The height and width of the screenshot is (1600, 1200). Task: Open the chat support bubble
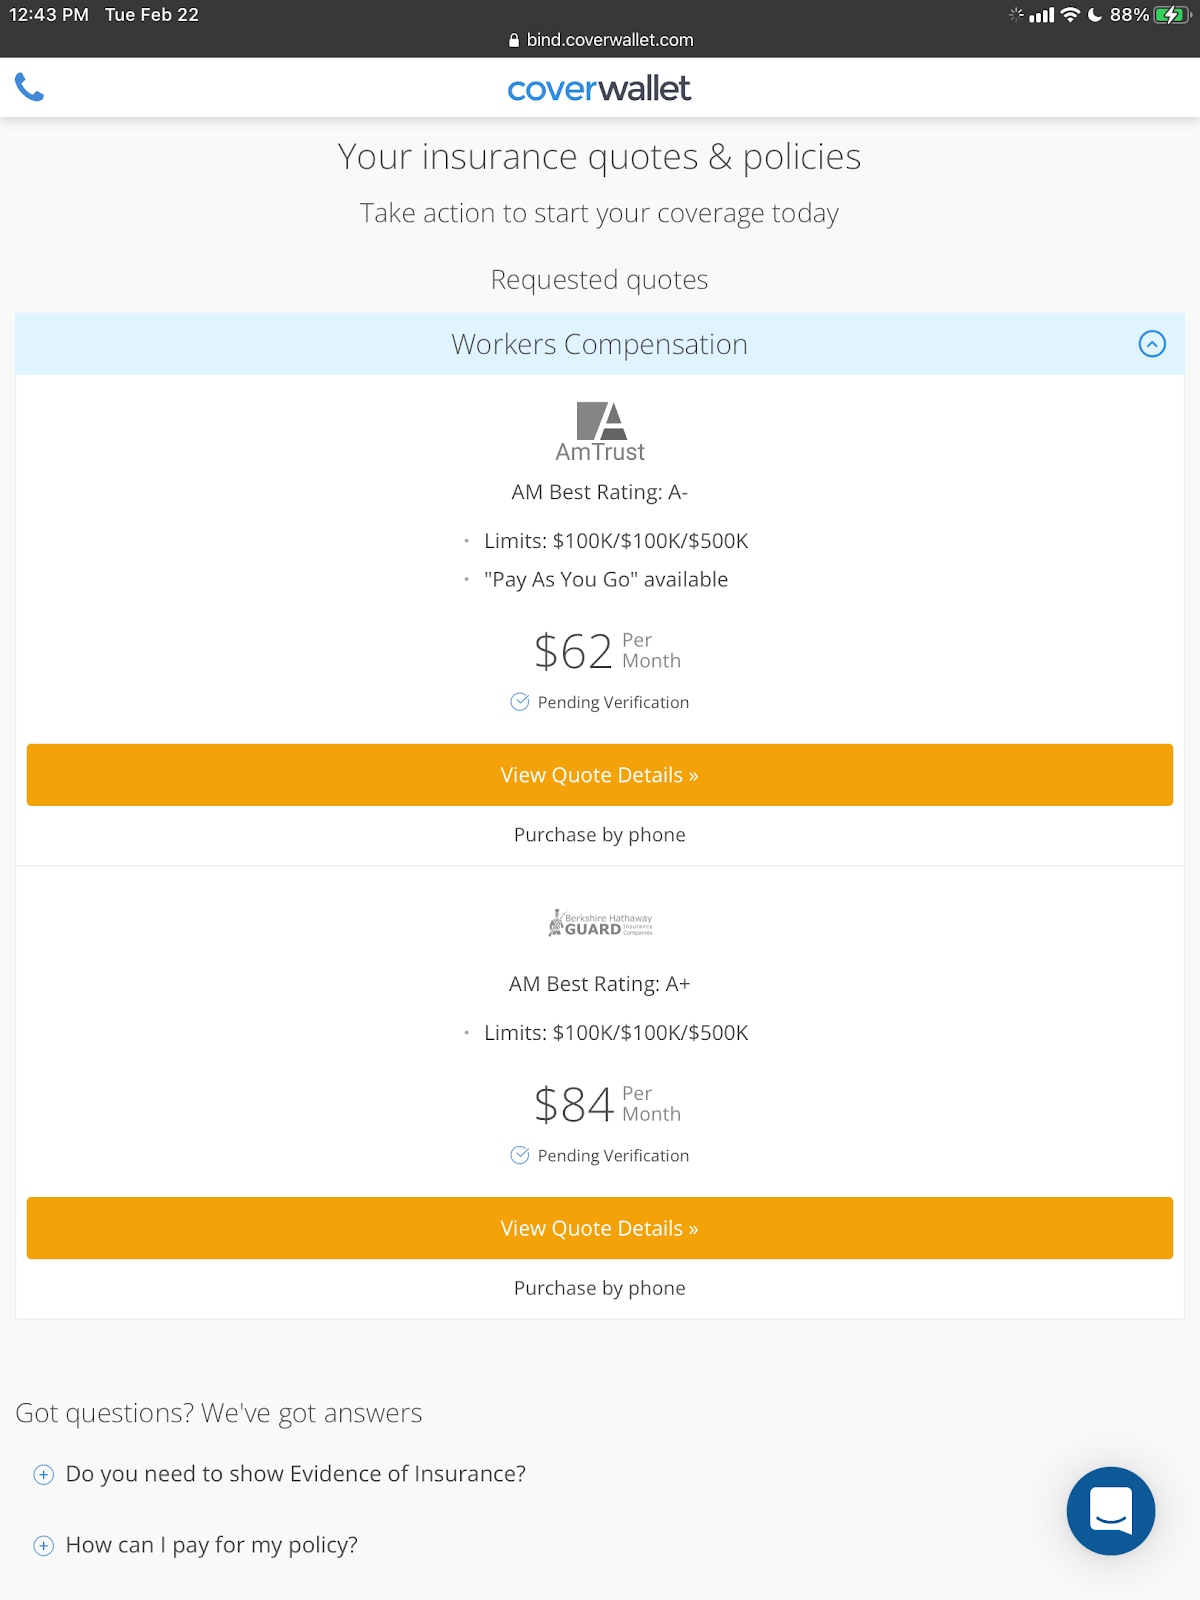1110,1510
